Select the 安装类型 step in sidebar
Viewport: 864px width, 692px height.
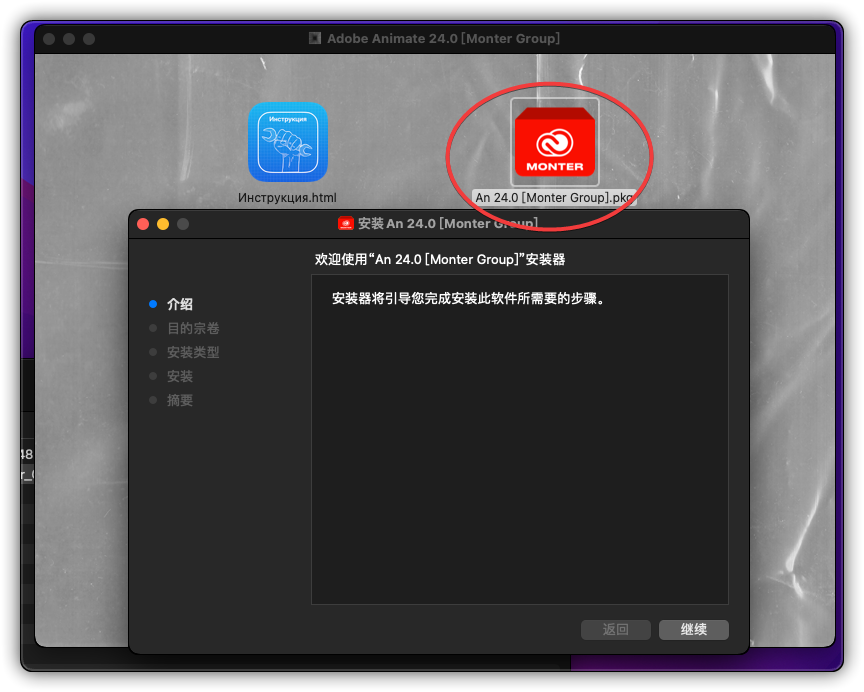pos(193,352)
